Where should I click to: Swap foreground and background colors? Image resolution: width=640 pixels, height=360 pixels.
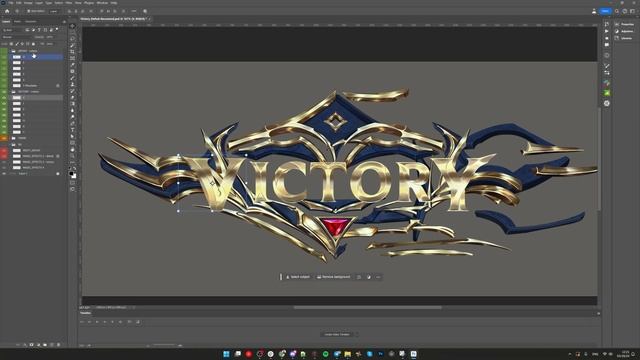click(75, 169)
